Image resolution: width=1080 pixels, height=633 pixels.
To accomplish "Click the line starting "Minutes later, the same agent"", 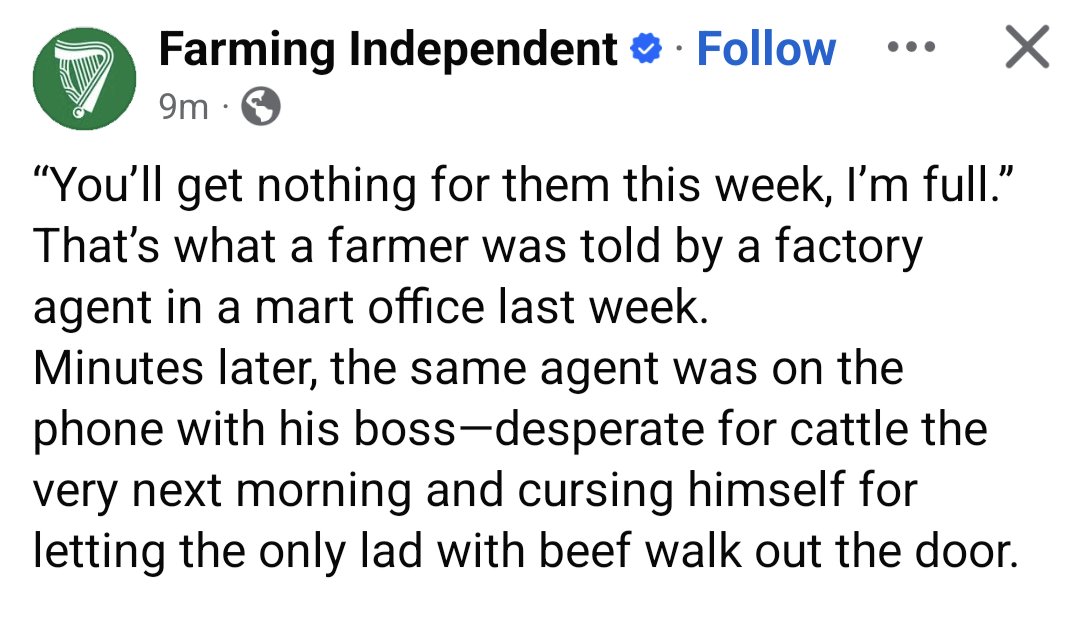I will point(468,368).
